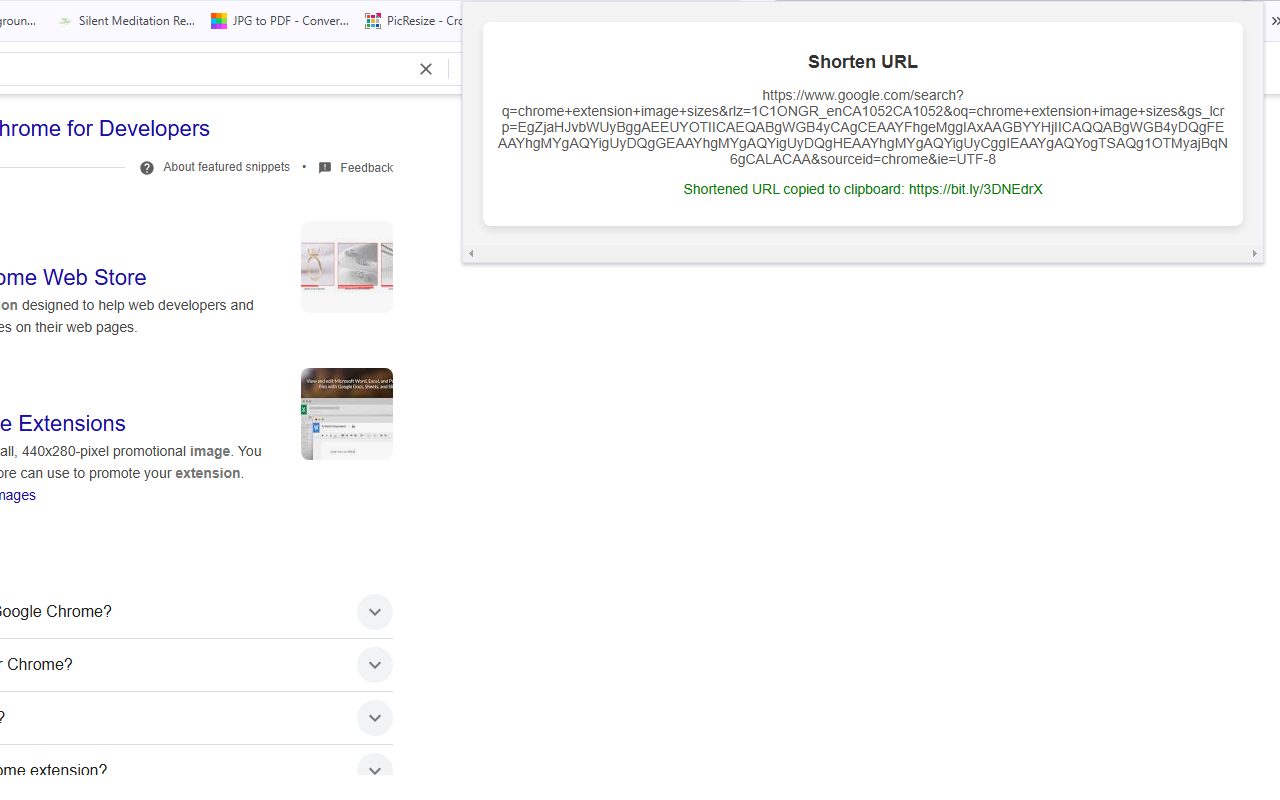Image resolution: width=1280 pixels, height=800 pixels.
Task: Click the 'Shorten URL' popup heading
Action: (x=863, y=62)
